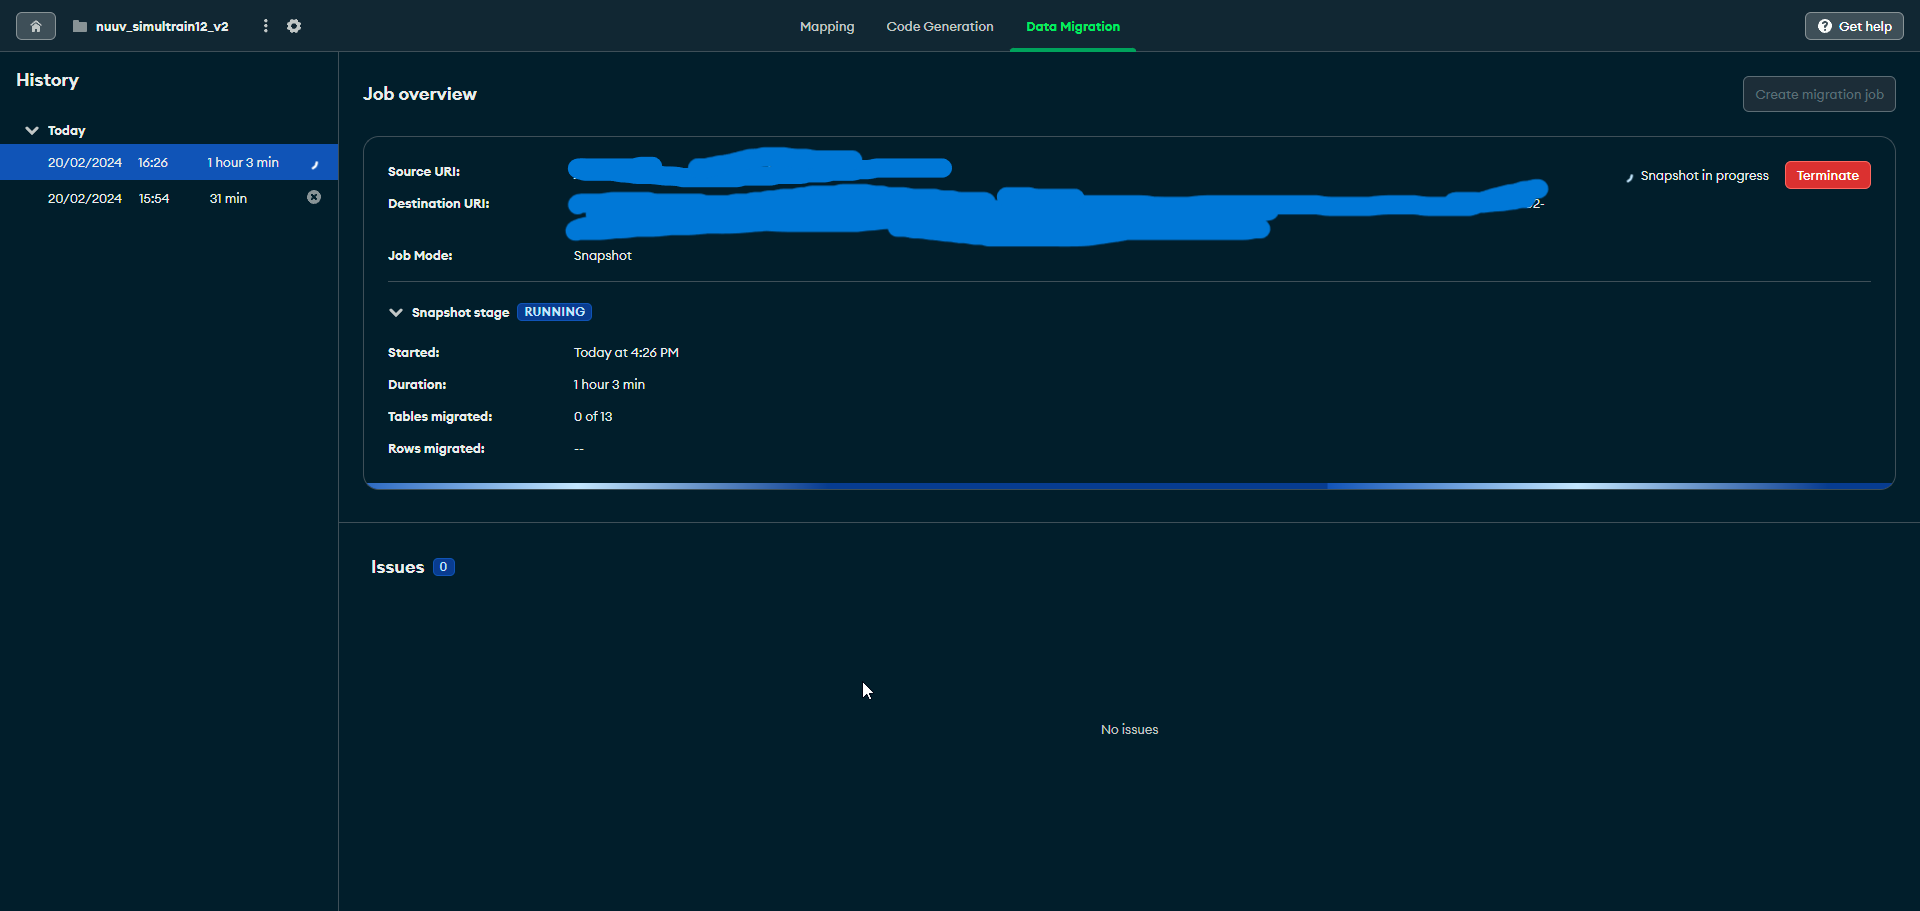Image resolution: width=1920 pixels, height=911 pixels.
Task: Click the Issues count badge
Action: click(x=444, y=567)
